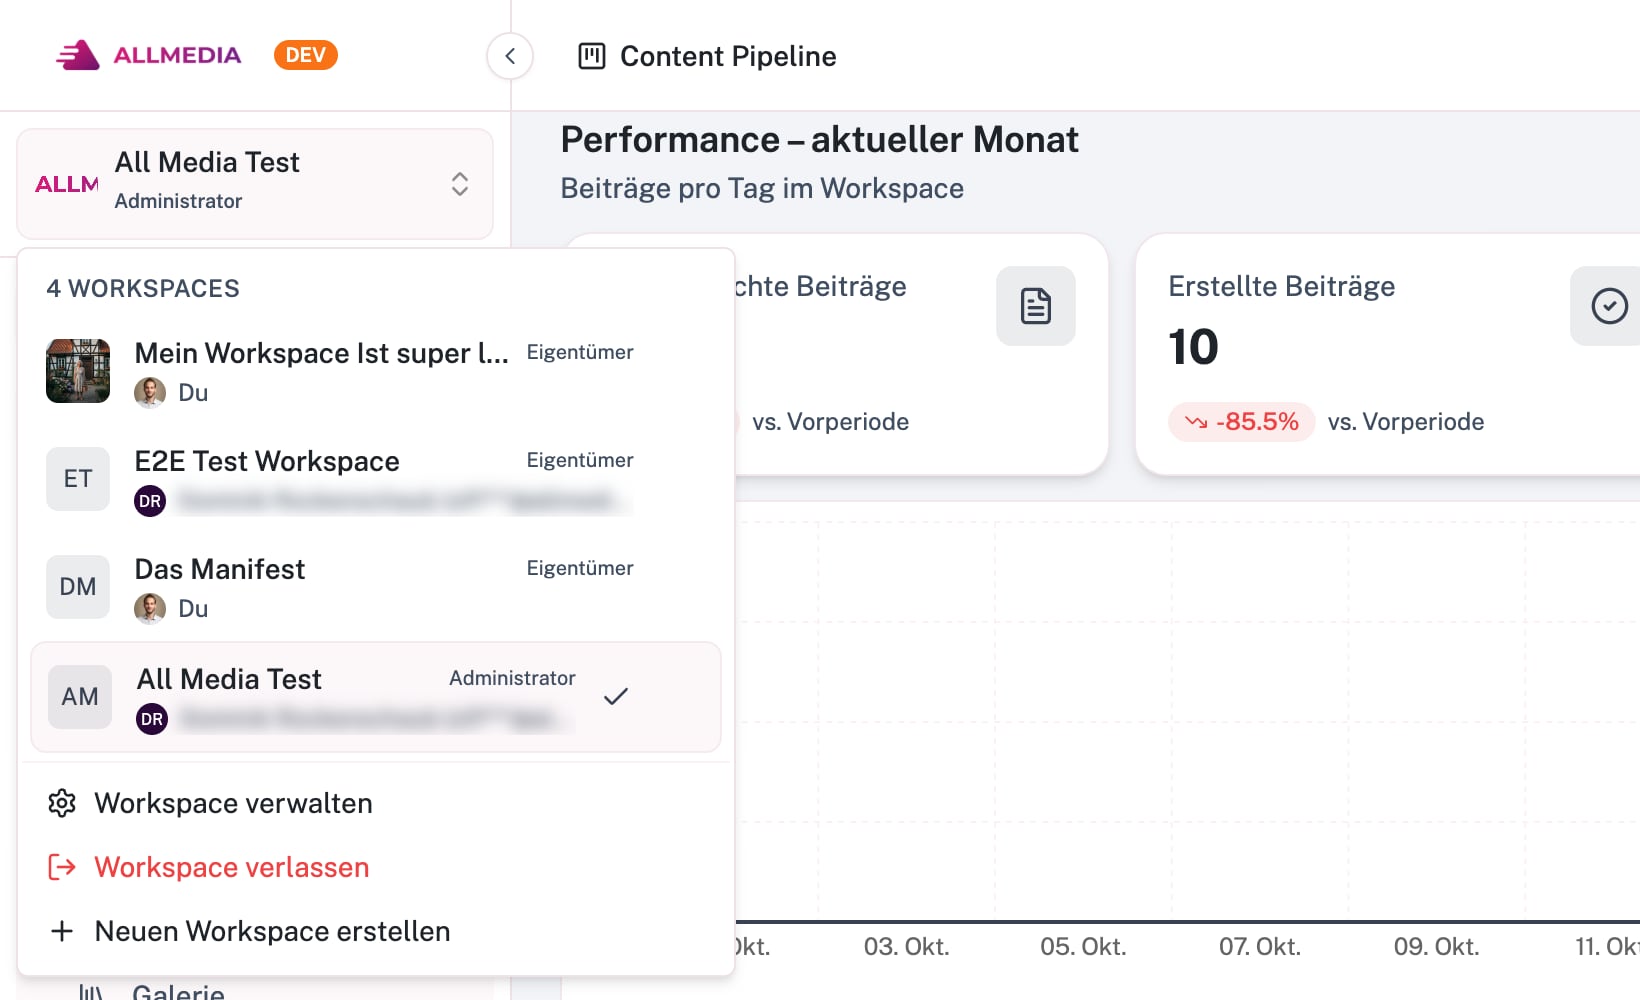Click the ALLMEDIA logo
The image size is (1640, 1000).
point(148,55)
